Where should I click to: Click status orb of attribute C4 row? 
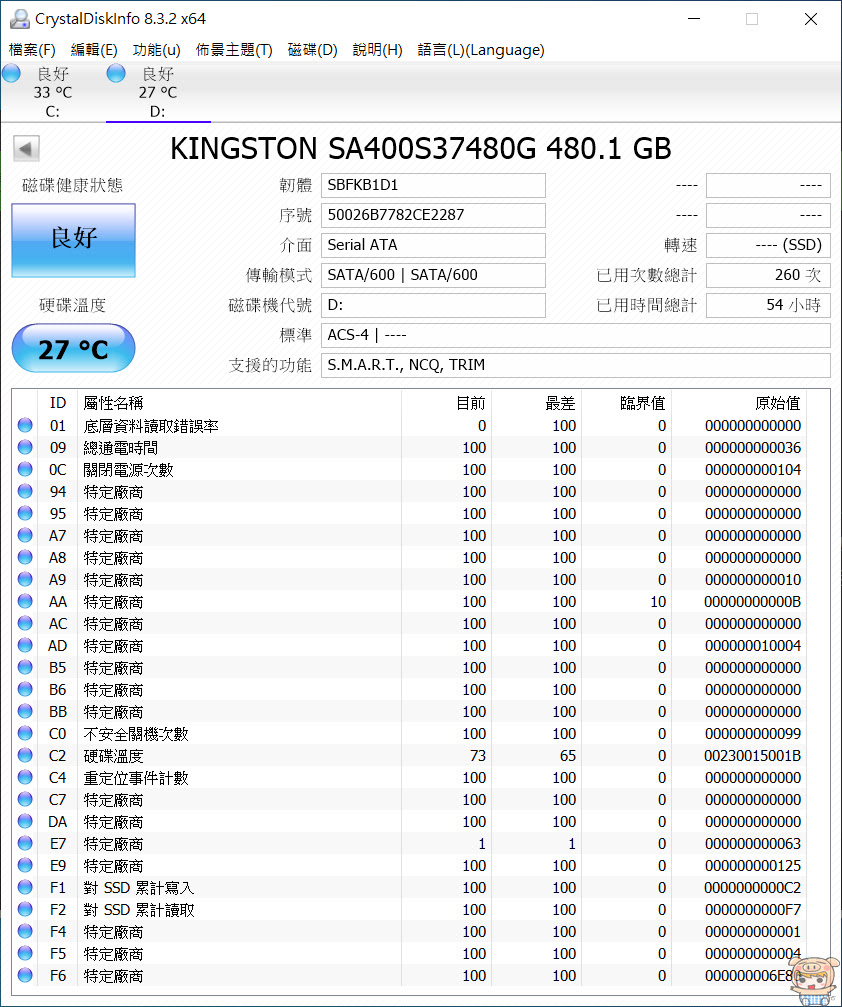tap(25, 777)
